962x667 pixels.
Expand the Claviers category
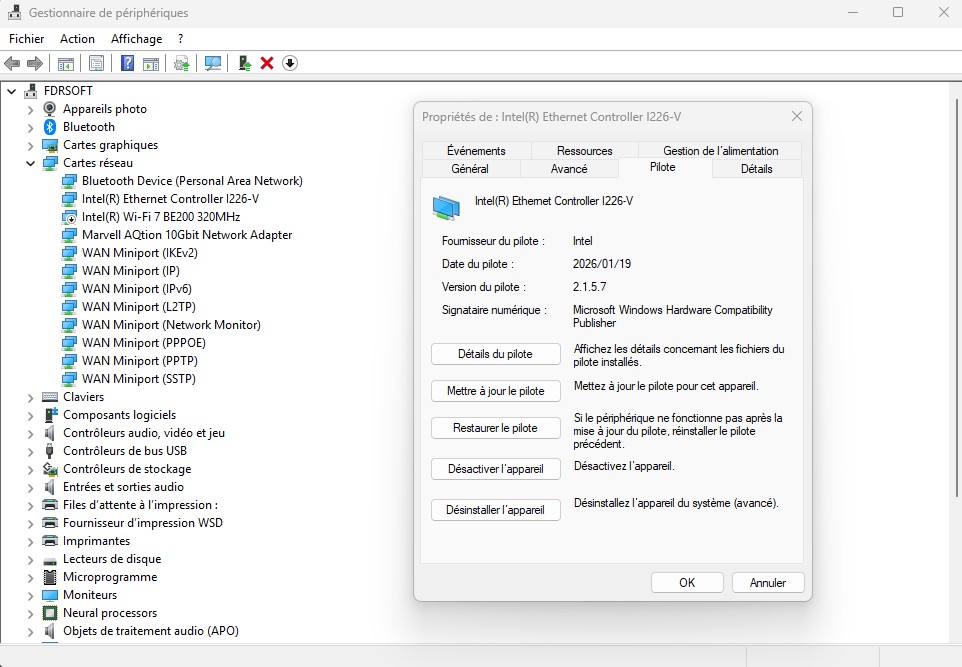(30, 397)
